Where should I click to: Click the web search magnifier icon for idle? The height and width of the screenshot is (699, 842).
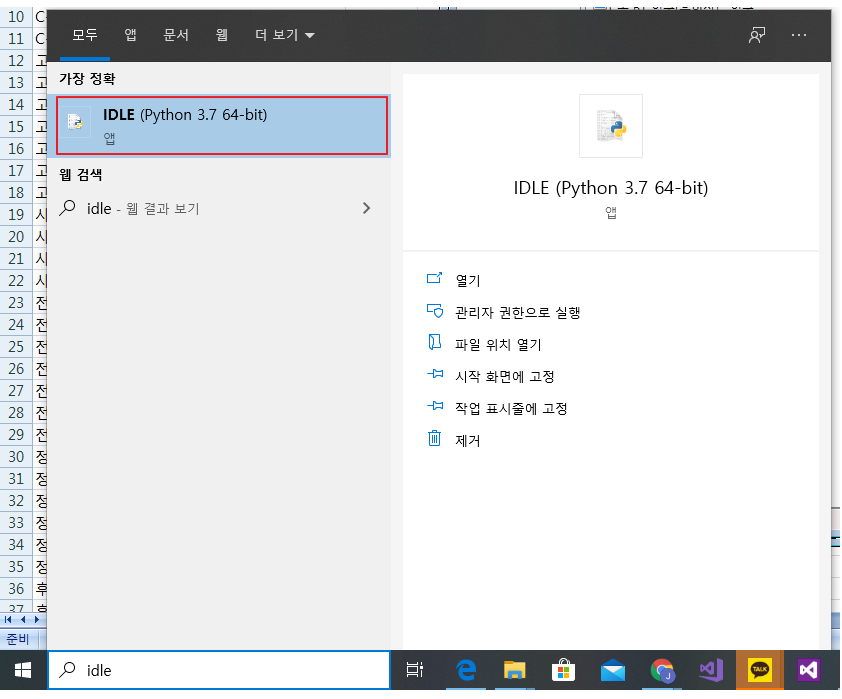pyautogui.click(x=68, y=208)
